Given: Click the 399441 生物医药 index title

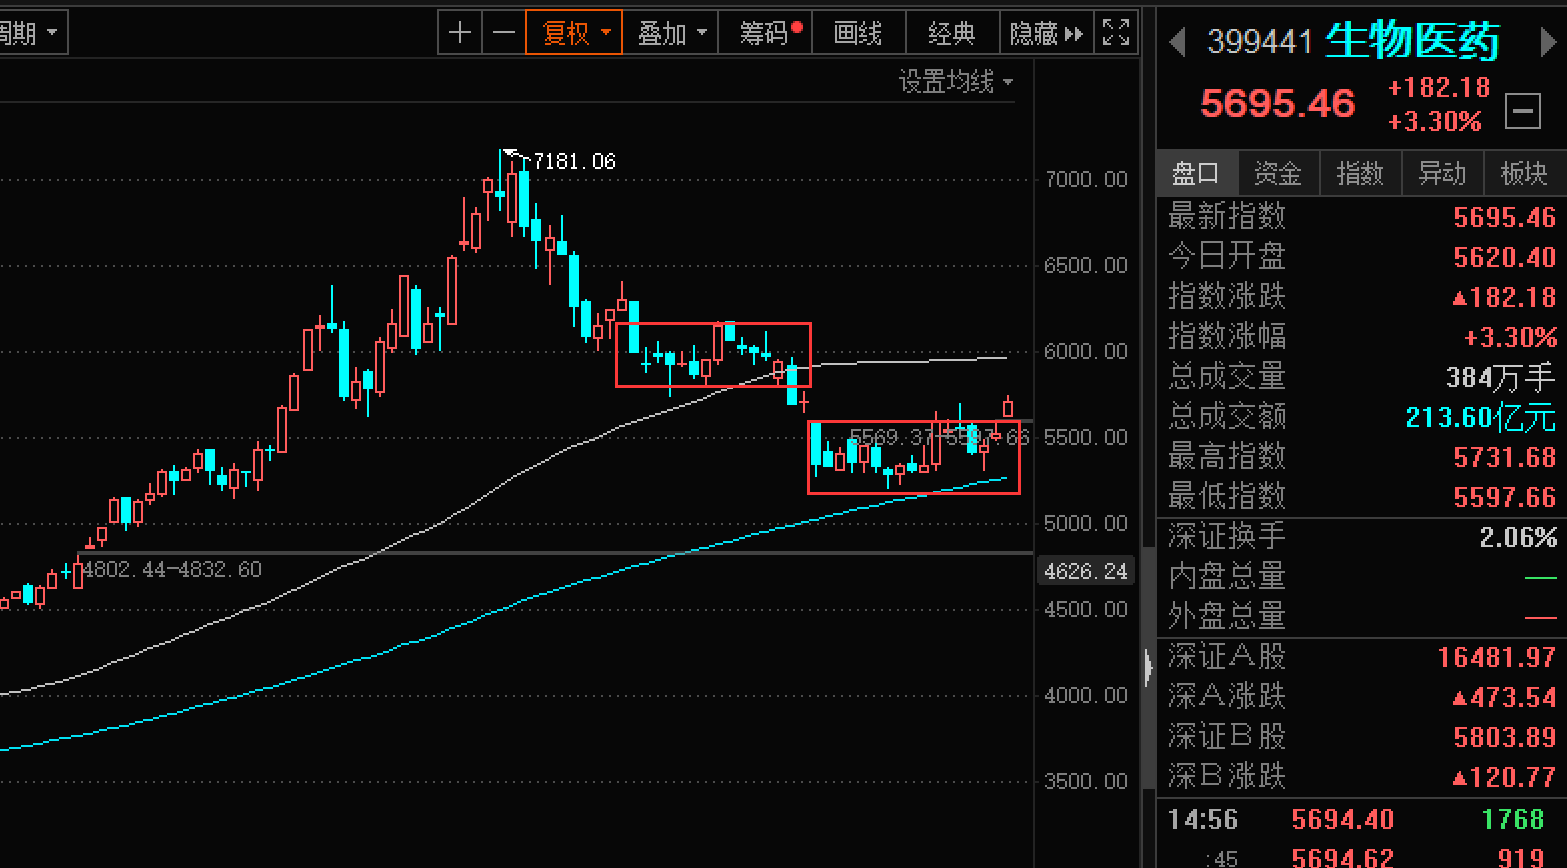Looking at the screenshot, I should pyautogui.click(x=1354, y=41).
